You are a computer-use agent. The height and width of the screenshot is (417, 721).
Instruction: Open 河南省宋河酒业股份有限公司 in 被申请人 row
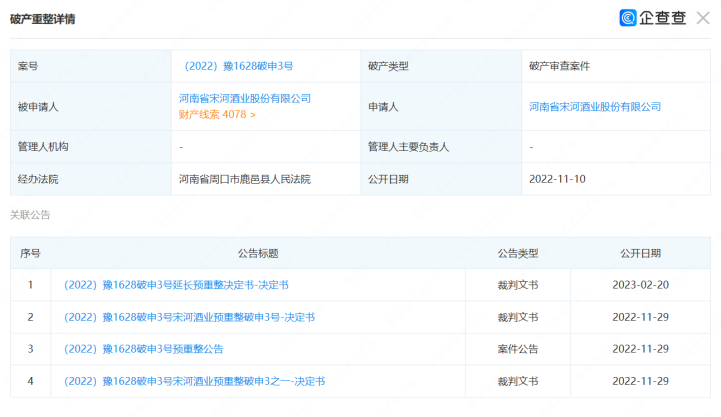click(x=244, y=98)
